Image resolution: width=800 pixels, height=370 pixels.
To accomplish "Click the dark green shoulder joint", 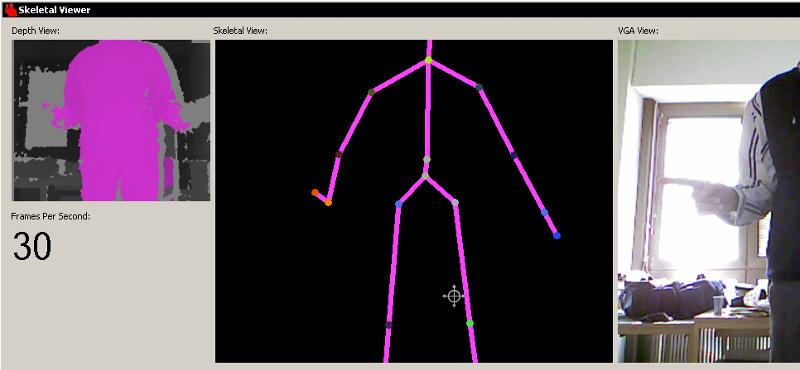I will pyautogui.click(x=479, y=87).
